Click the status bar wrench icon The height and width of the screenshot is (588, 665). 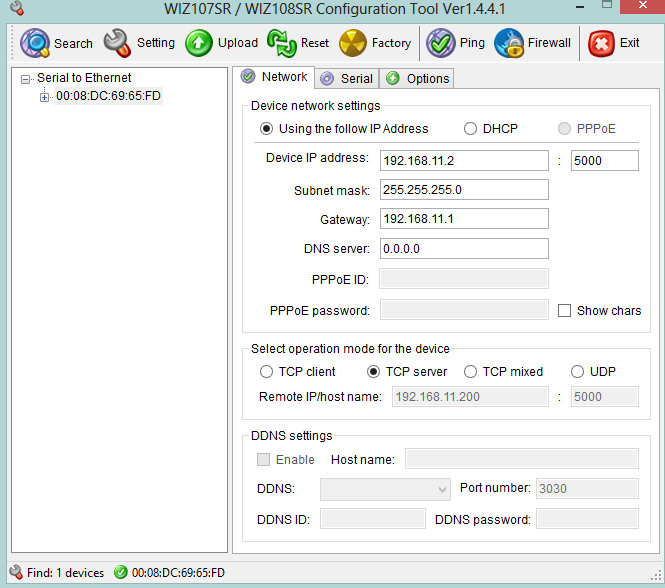[x=16, y=572]
